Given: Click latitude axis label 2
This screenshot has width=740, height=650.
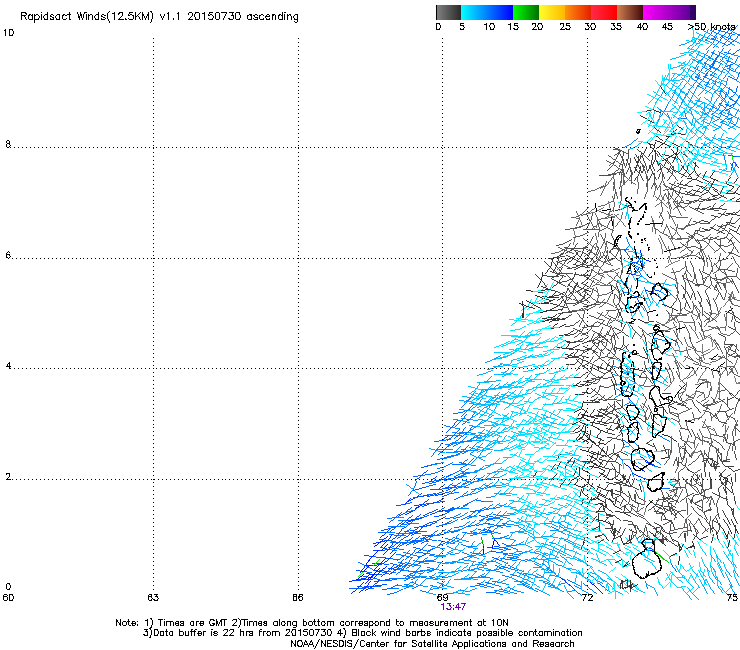Looking at the screenshot, I should tap(8, 477).
